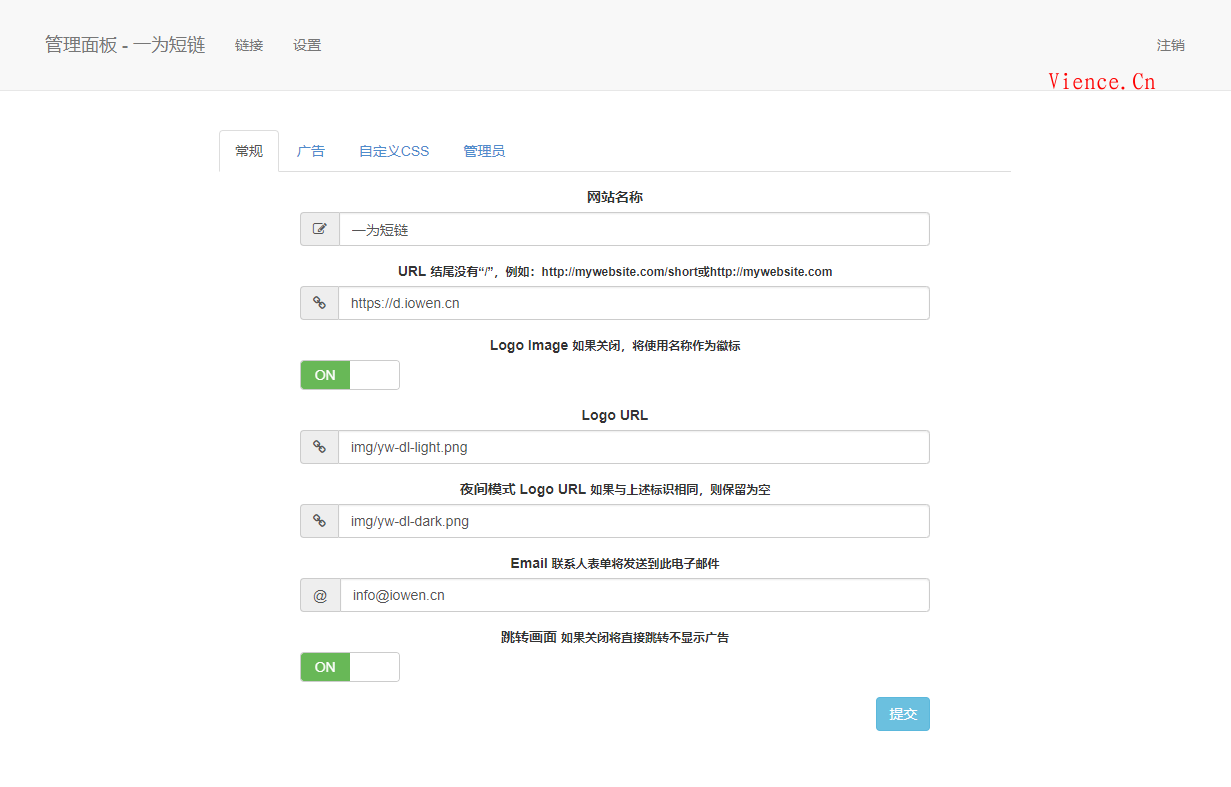Click the 管理面板 - 一为短链 brand title
This screenshot has height=787, width=1231.
pyautogui.click(x=123, y=45)
